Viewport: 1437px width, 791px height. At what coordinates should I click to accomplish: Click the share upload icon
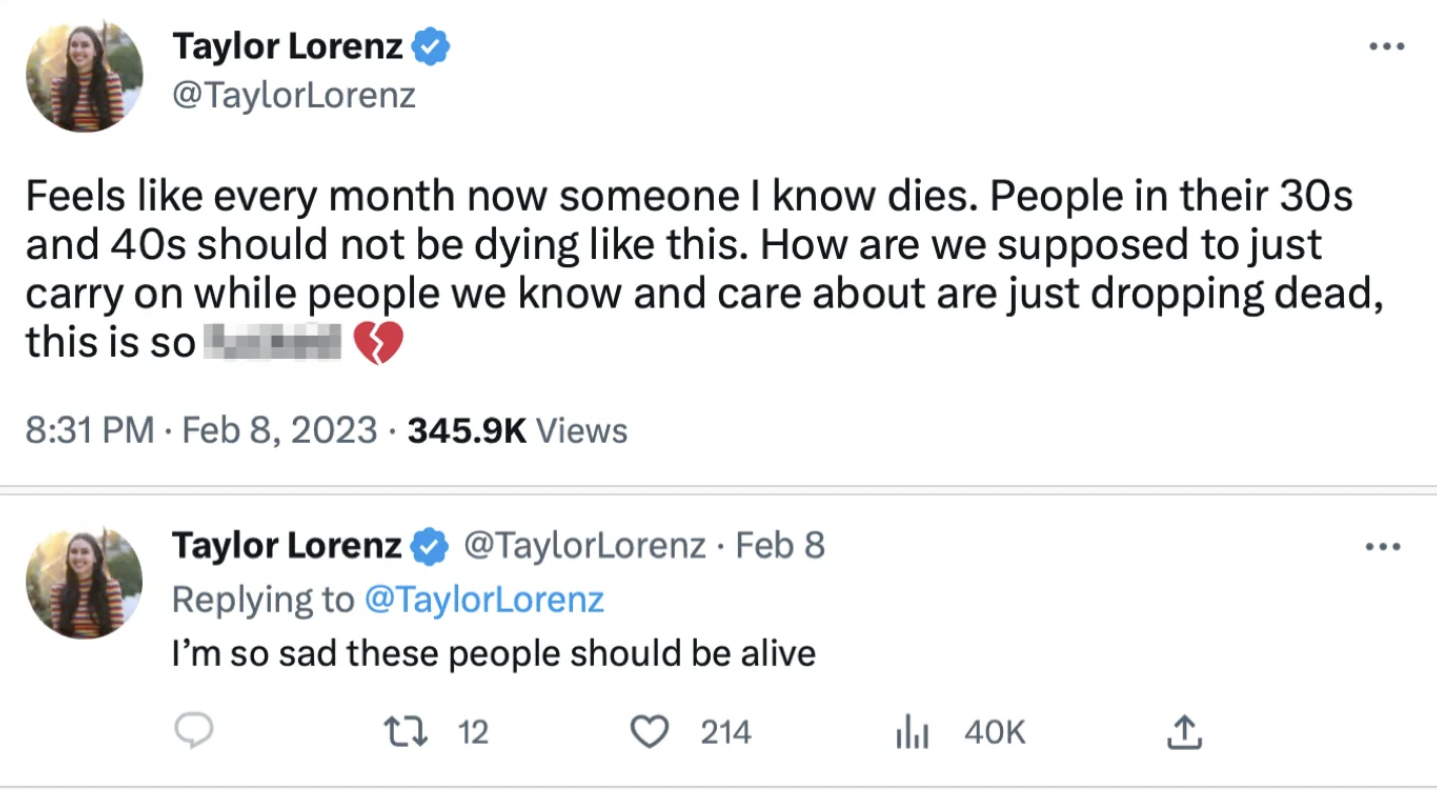coord(1185,733)
